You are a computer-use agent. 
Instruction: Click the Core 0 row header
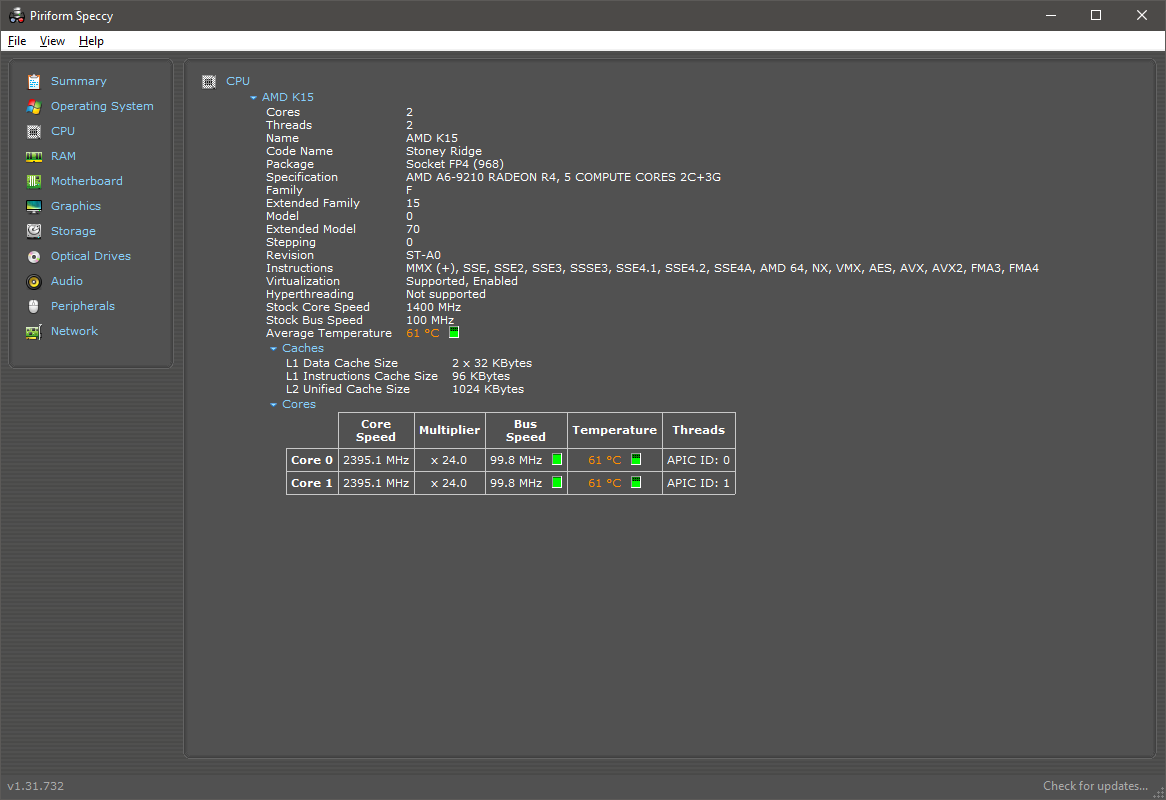click(x=312, y=460)
